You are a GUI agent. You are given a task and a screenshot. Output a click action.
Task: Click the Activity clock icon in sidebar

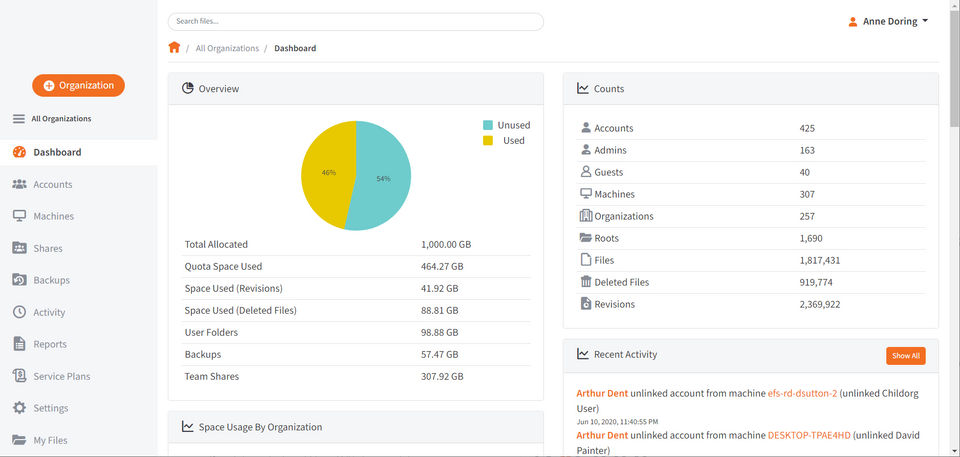tap(20, 312)
